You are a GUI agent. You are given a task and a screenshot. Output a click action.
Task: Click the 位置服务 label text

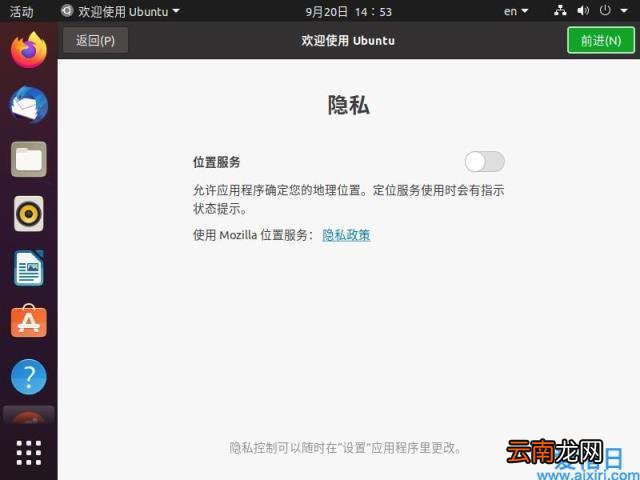[x=217, y=162]
